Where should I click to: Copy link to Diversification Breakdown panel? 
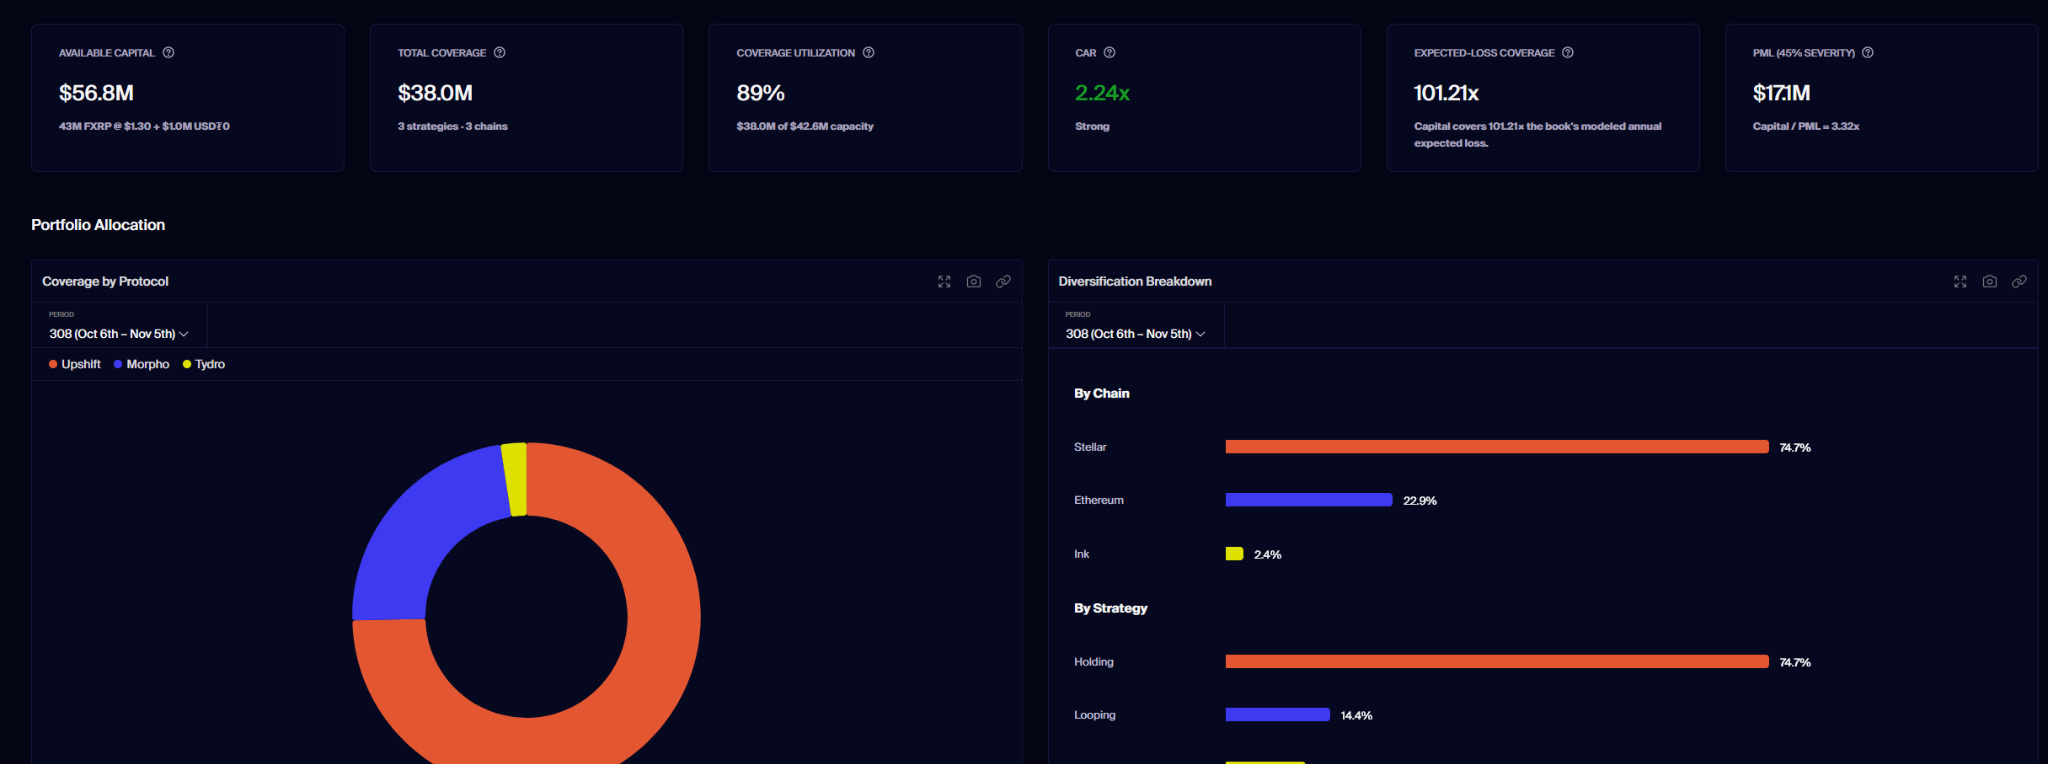tap(2019, 282)
